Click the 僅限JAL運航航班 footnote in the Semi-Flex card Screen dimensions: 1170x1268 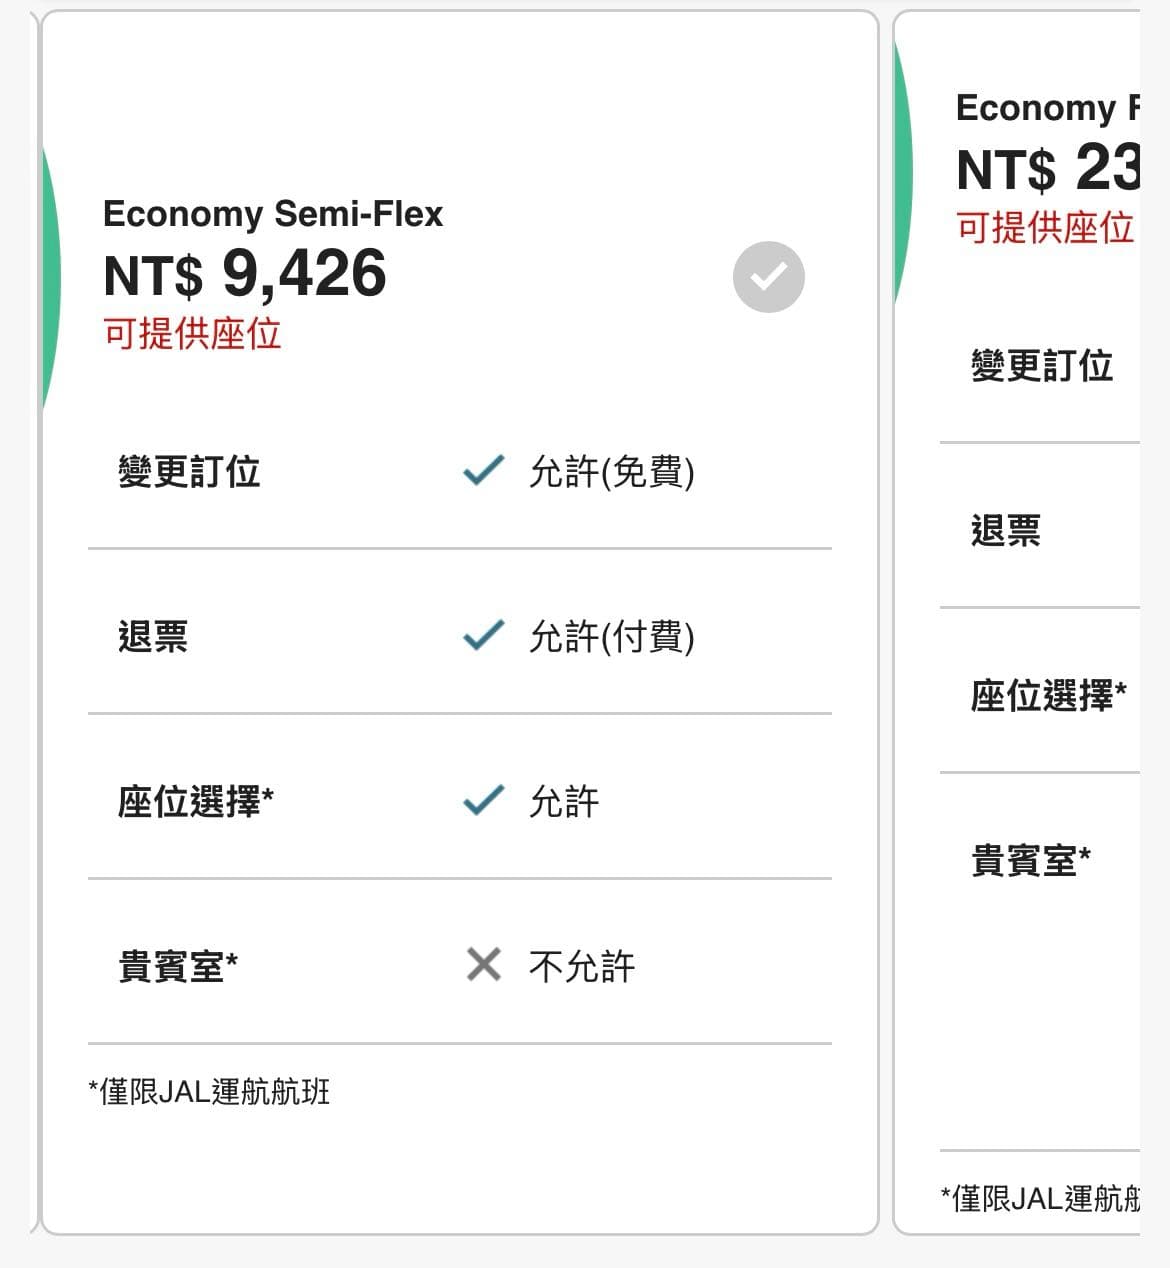click(x=209, y=1092)
